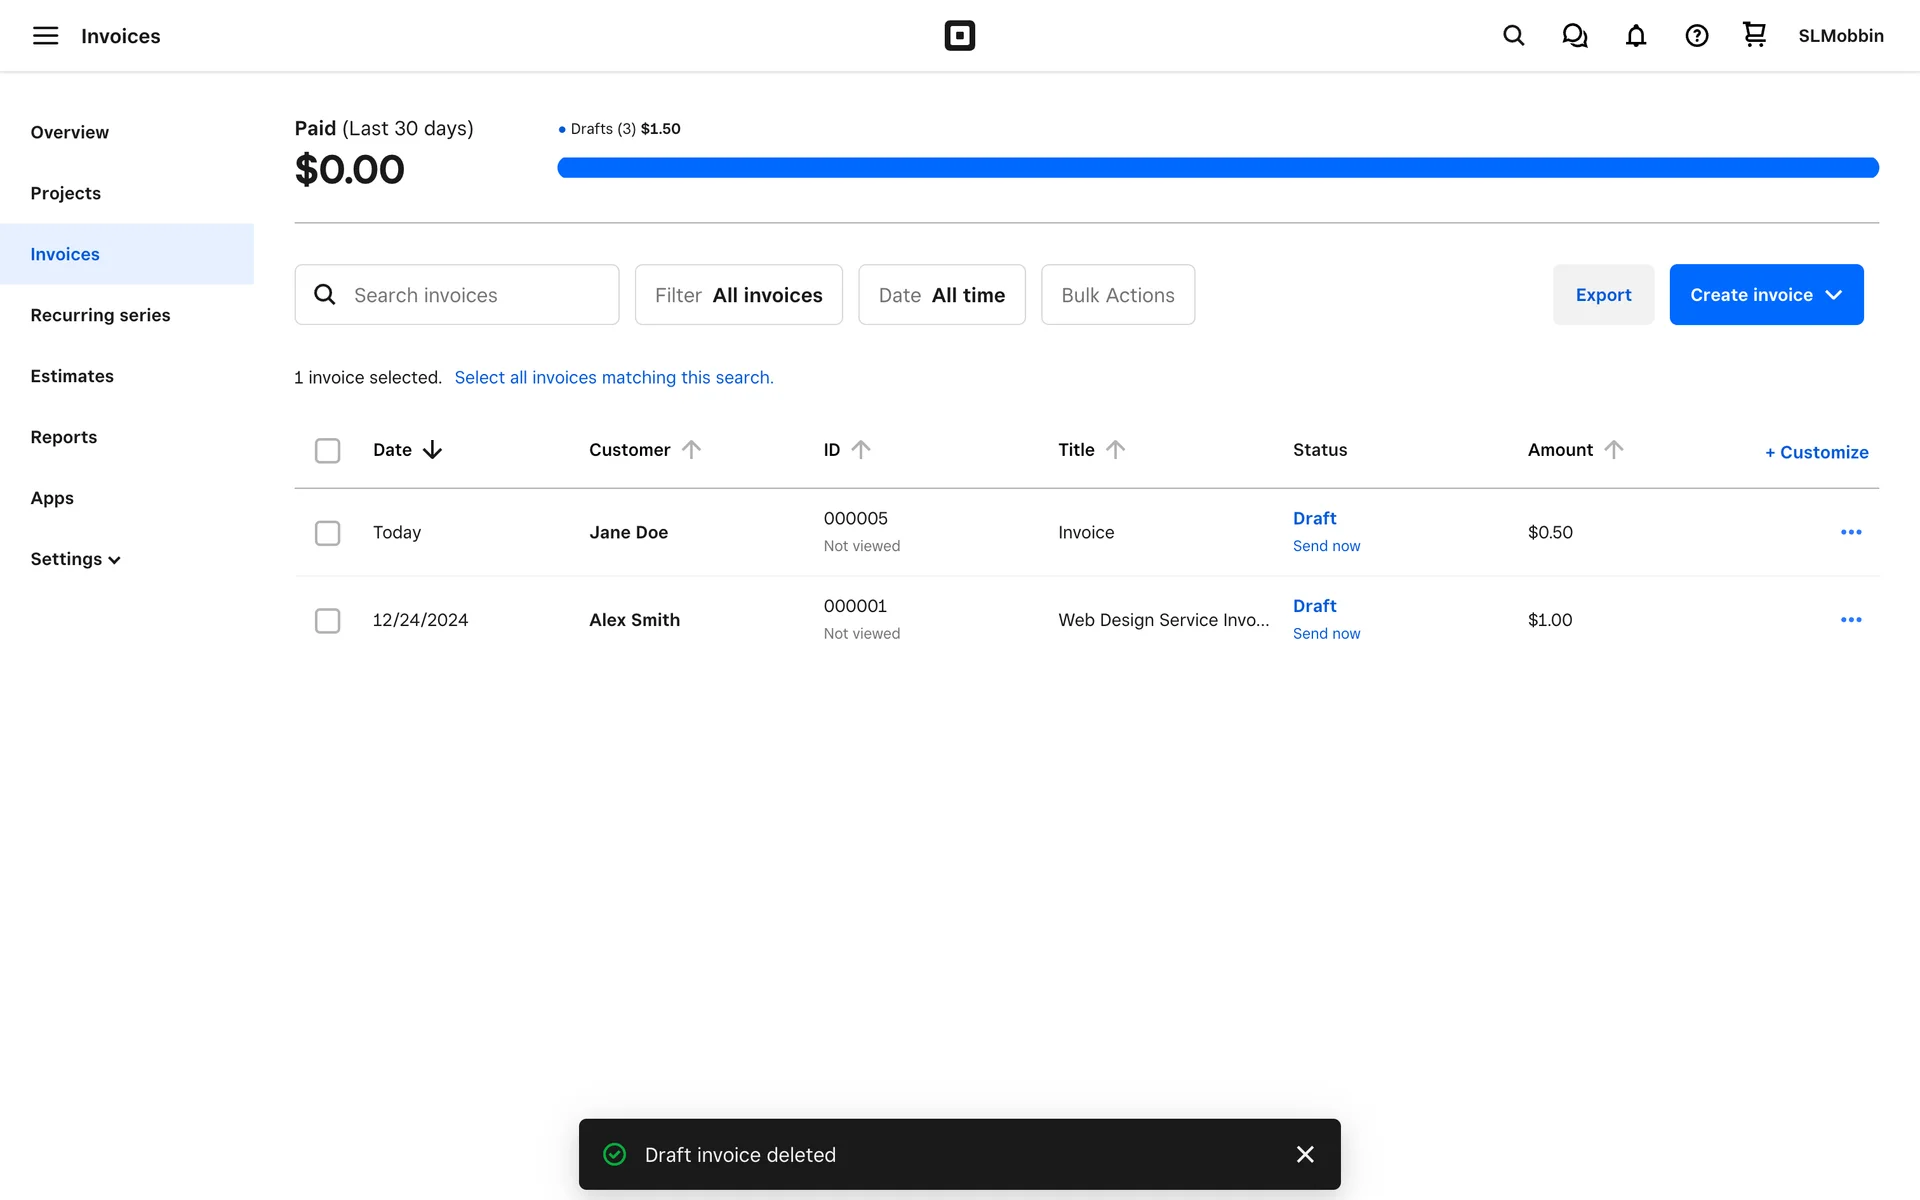The image size is (1920, 1200).
Task: Open the Date All time dropdown
Action: click(941, 295)
